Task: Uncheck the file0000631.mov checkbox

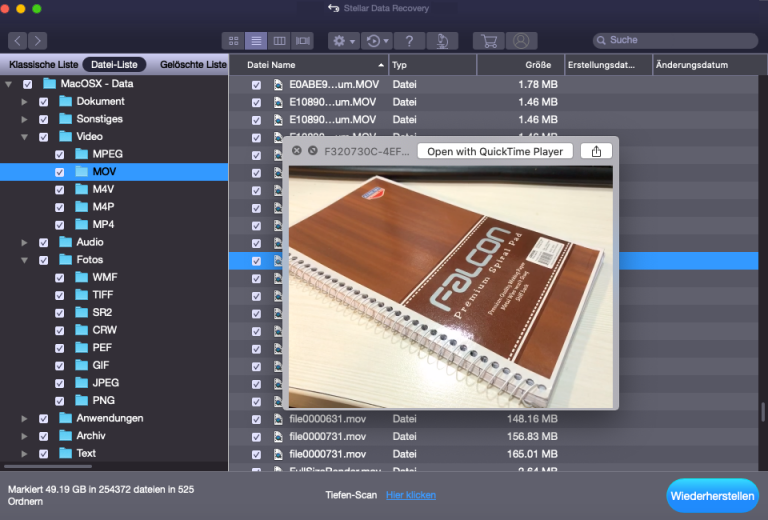Action: click(x=256, y=420)
